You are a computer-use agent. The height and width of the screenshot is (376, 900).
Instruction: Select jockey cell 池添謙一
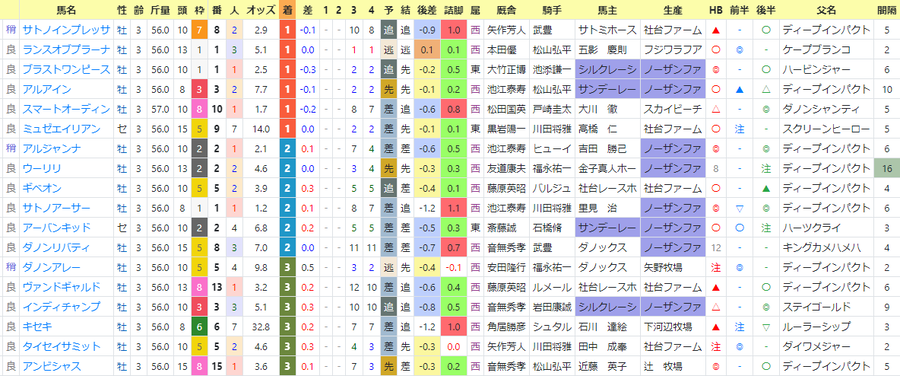tap(552, 69)
